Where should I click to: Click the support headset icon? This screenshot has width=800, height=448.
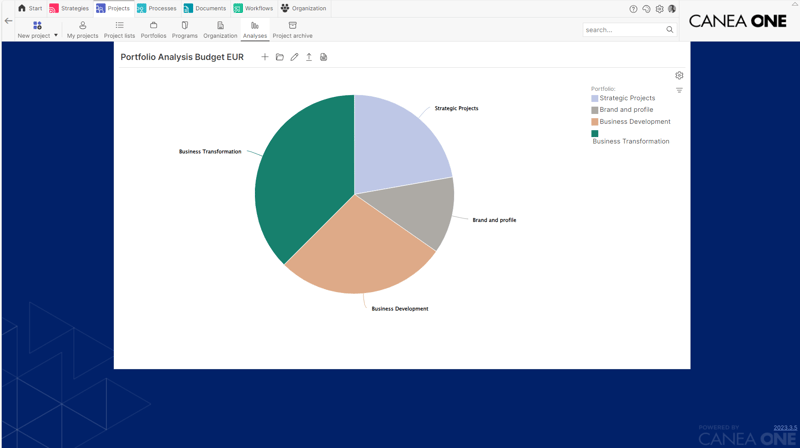pyautogui.click(x=646, y=9)
